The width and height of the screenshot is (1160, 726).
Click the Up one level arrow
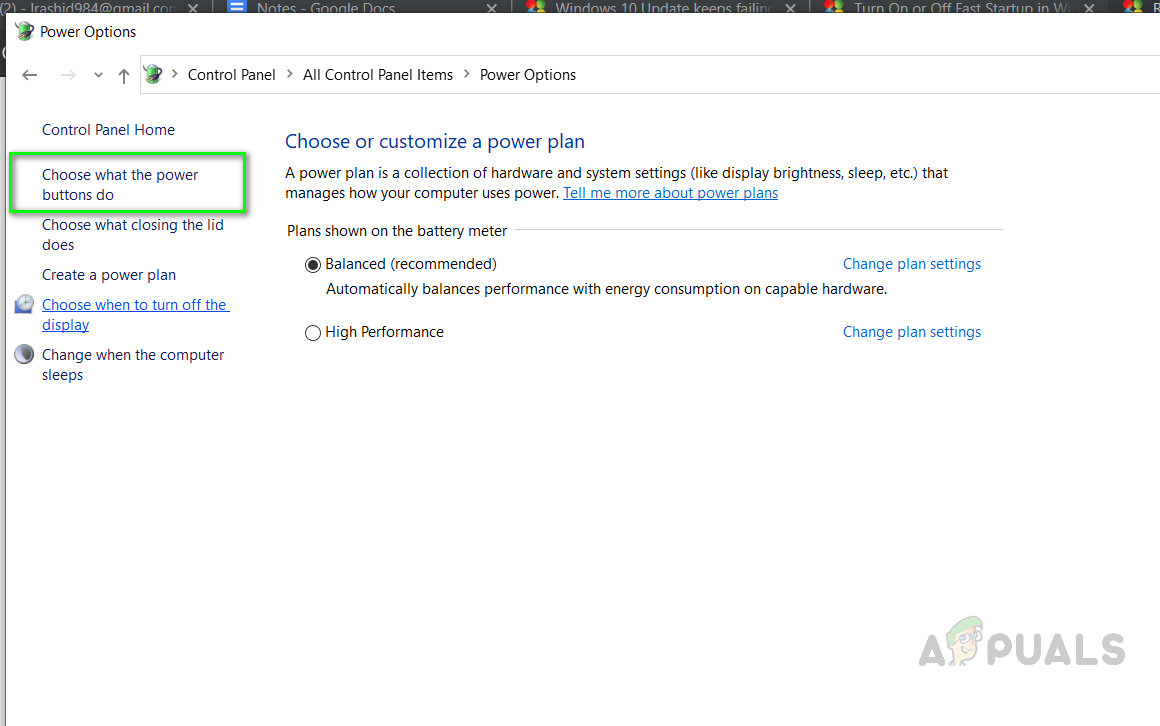point(124,75)
